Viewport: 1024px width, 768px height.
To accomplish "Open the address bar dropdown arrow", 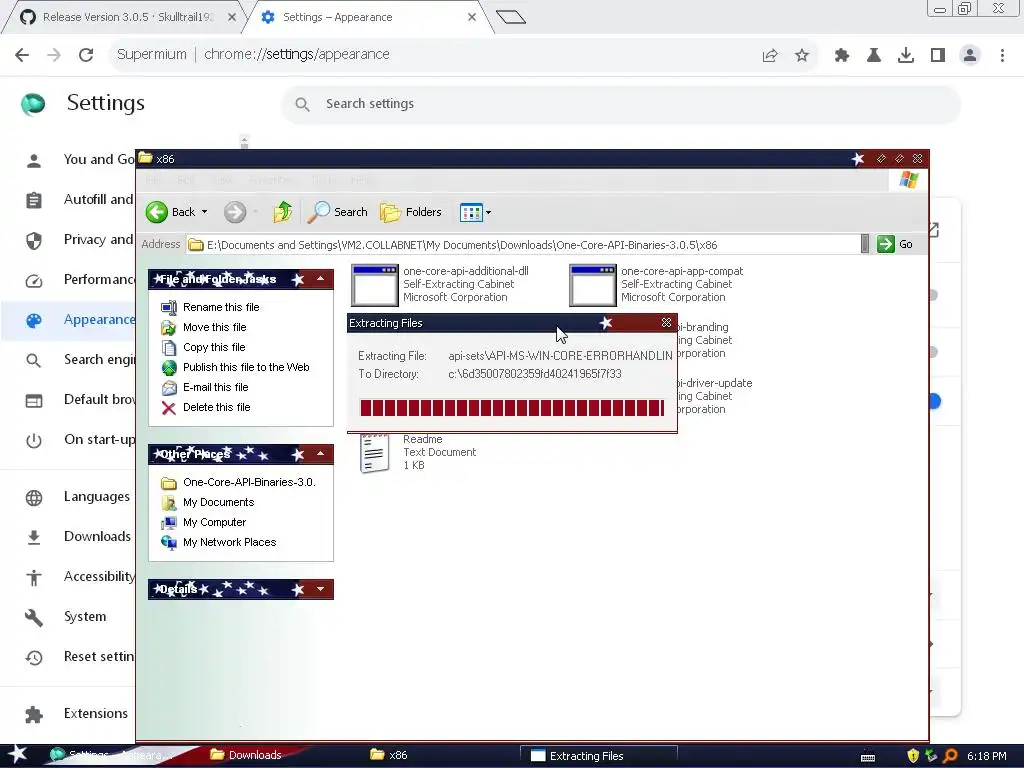I will click(x=865, y=244).
